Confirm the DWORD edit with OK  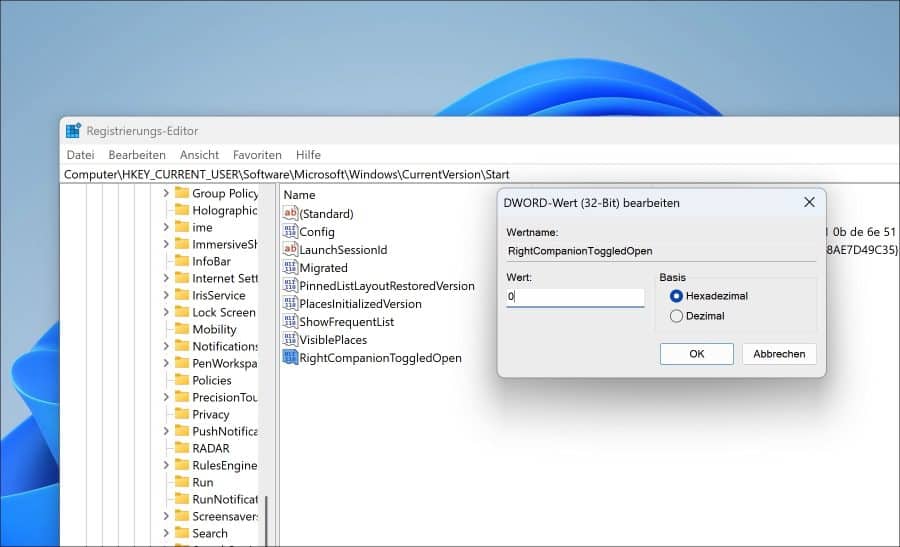coord(696,354)
